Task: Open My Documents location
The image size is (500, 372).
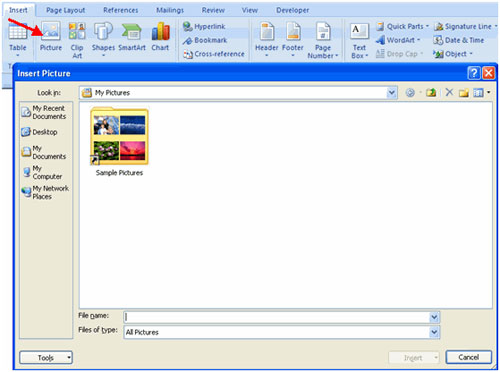Action: point(44,152)
